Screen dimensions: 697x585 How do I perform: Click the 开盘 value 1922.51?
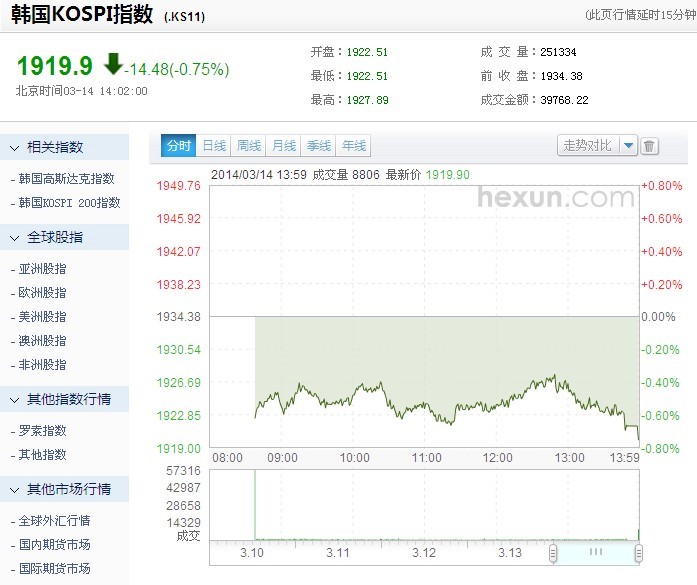[367, 52]
